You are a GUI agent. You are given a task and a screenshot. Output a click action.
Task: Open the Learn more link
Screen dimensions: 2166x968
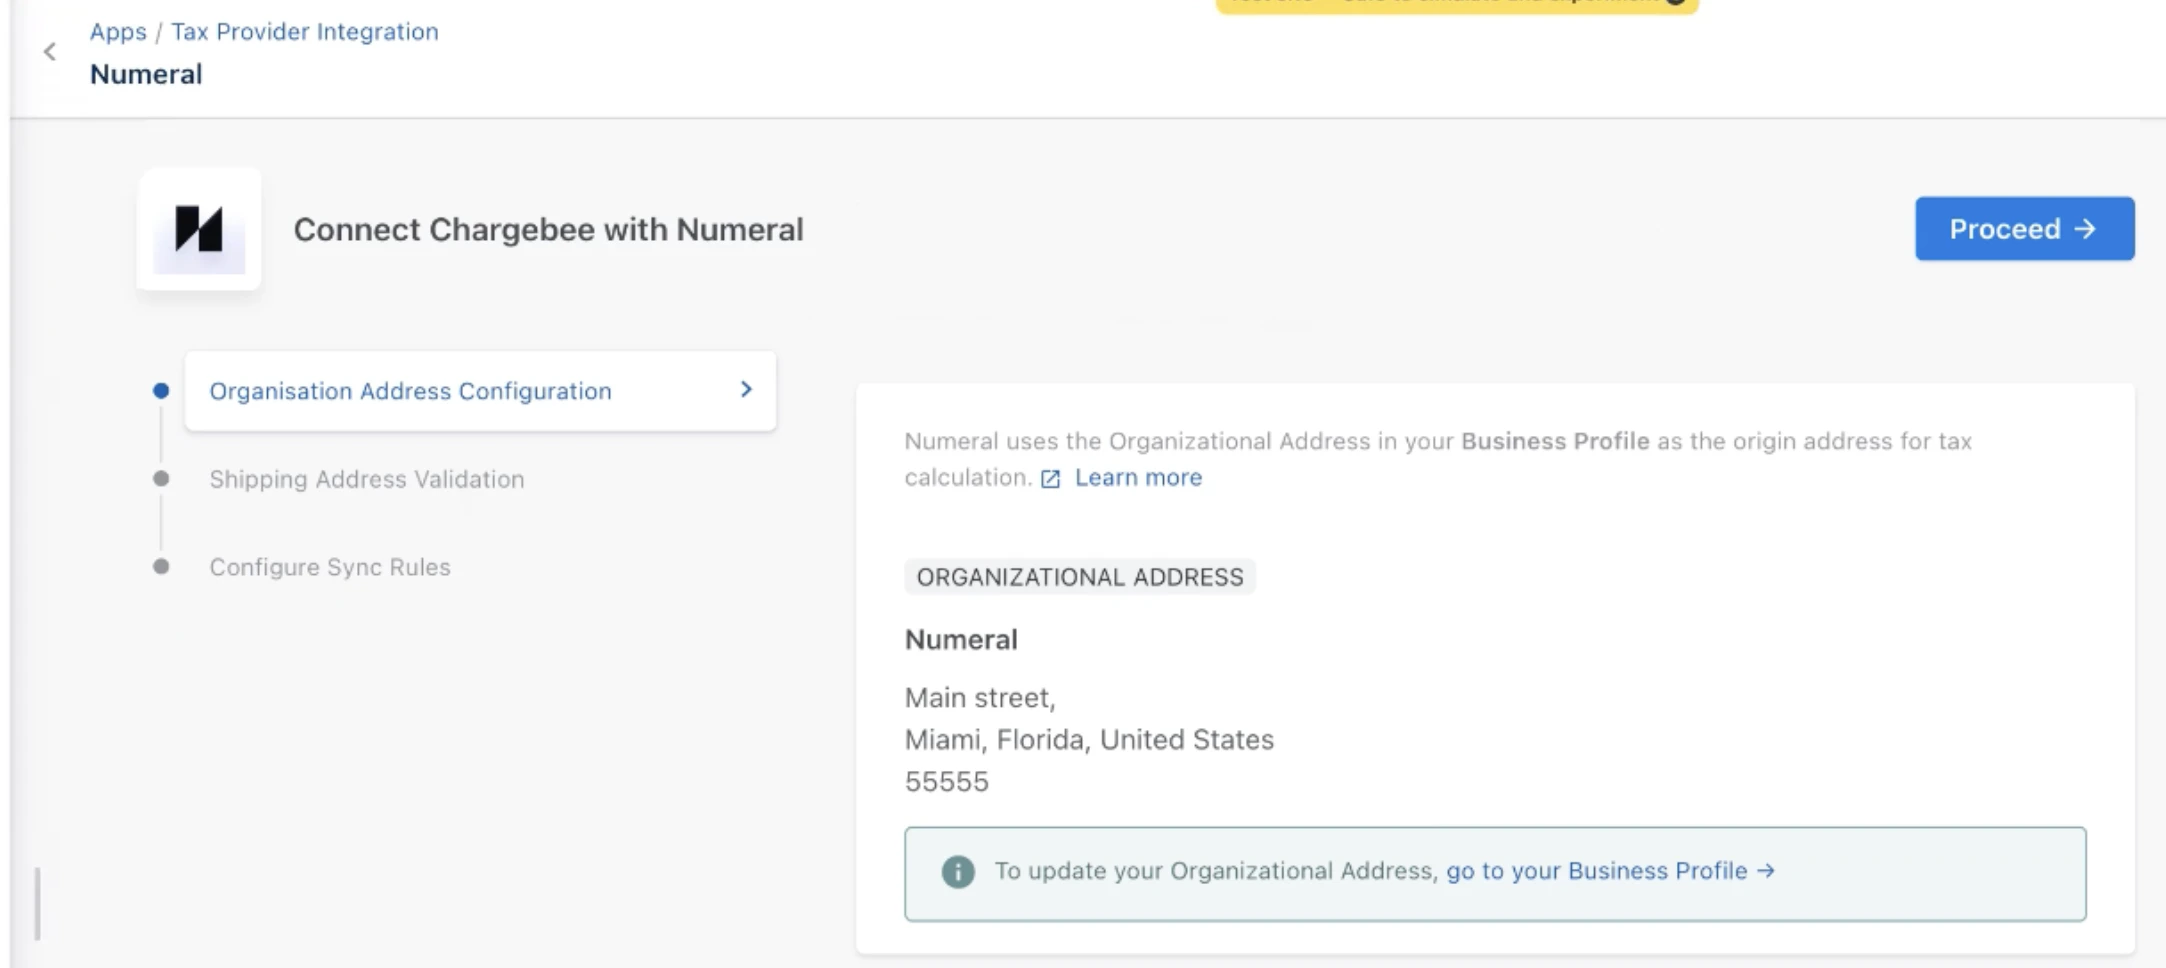tap(1138, 478)
